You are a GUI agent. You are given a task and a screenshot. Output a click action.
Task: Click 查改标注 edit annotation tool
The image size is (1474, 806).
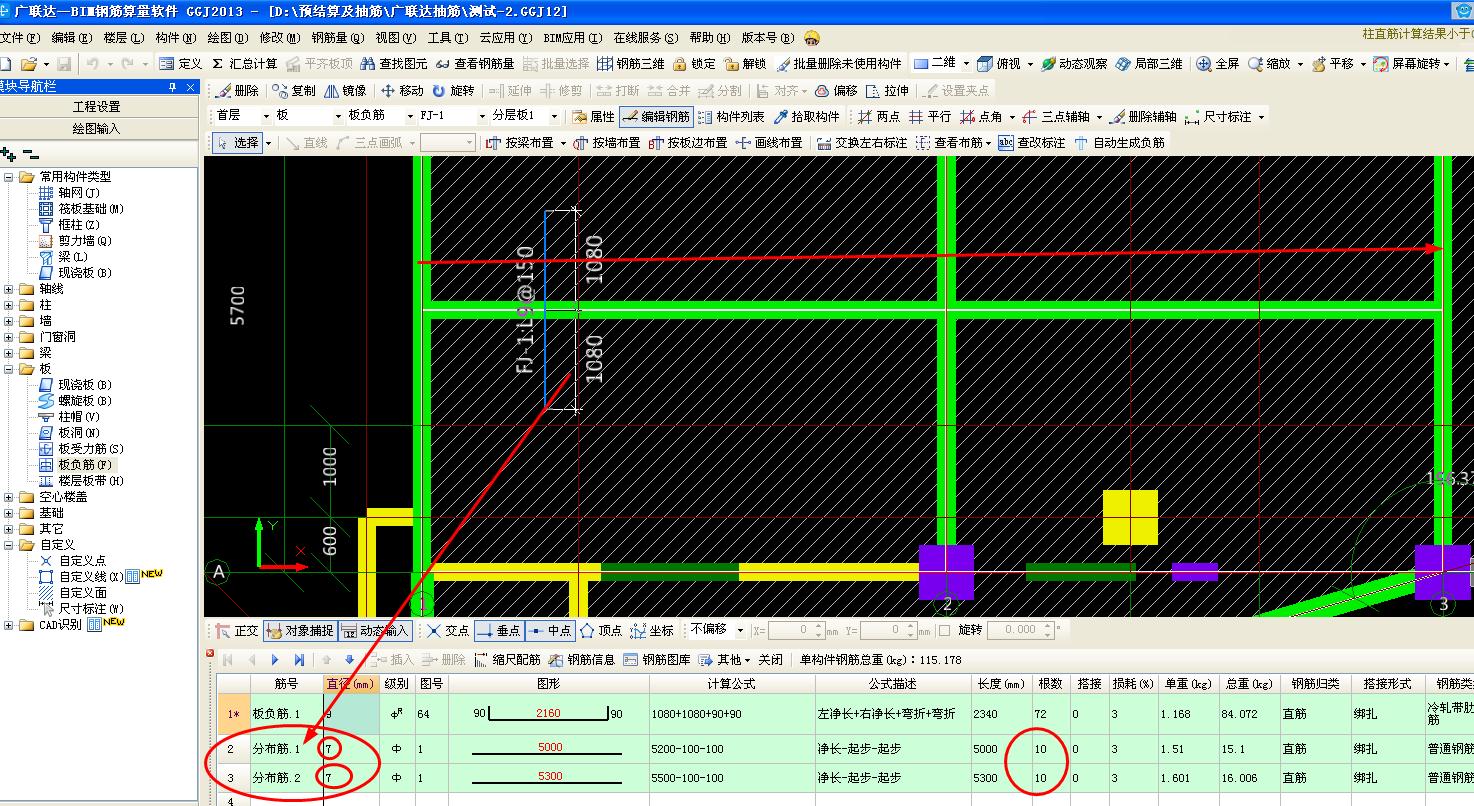(1032, 143)
